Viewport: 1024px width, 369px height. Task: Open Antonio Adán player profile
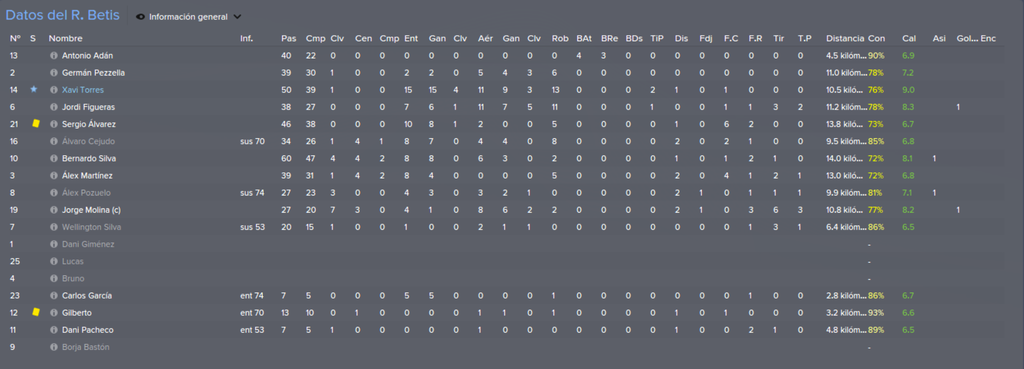click(x=87, y=56)
